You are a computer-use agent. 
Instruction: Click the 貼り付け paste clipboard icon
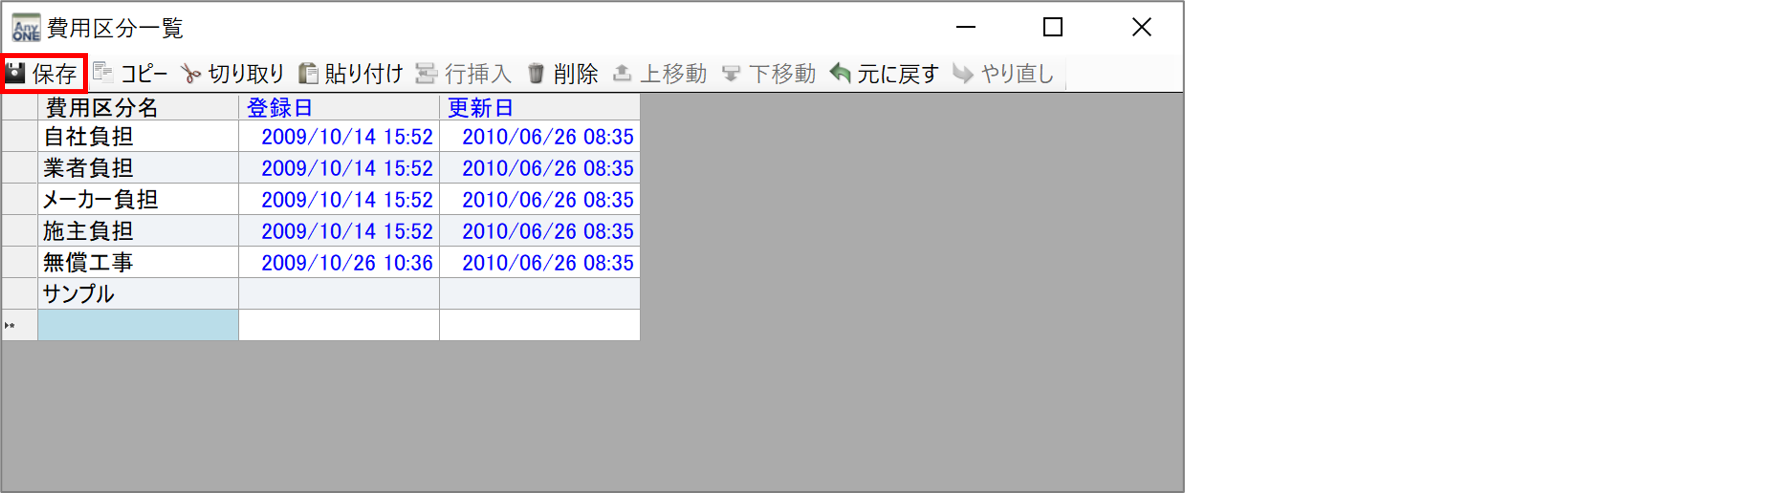point(309,73)
